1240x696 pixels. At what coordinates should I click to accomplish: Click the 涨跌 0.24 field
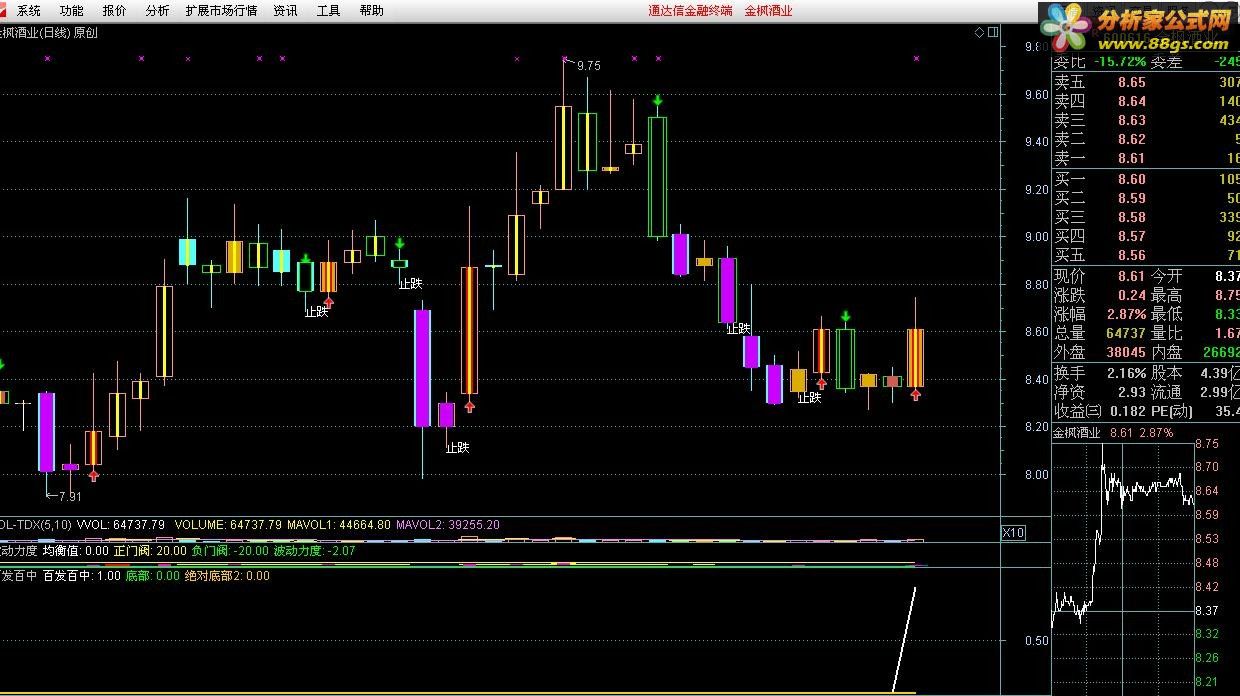1100,296
